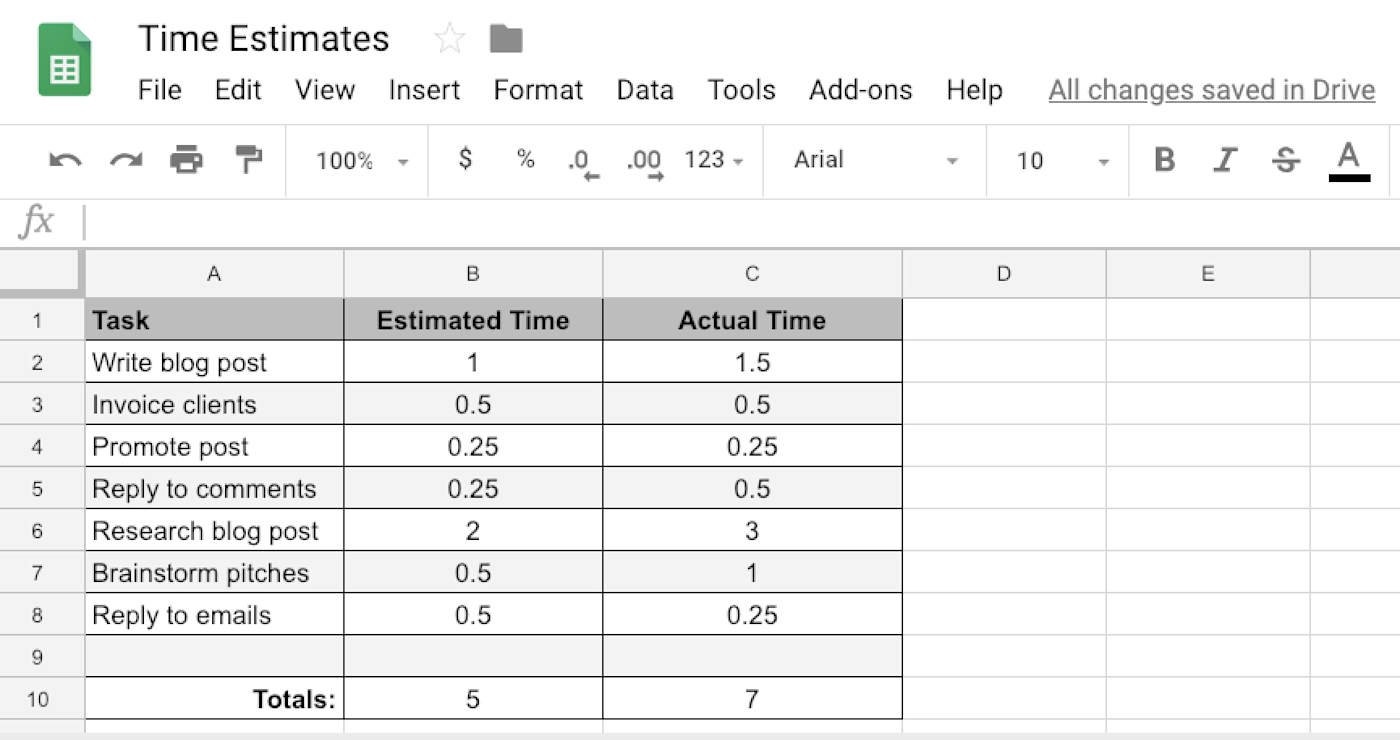Image resolution: width=1400 pixels, height=740 pixels.
Task: Click 'All changes saved in Drive' link
Action: pos(1212,90)
